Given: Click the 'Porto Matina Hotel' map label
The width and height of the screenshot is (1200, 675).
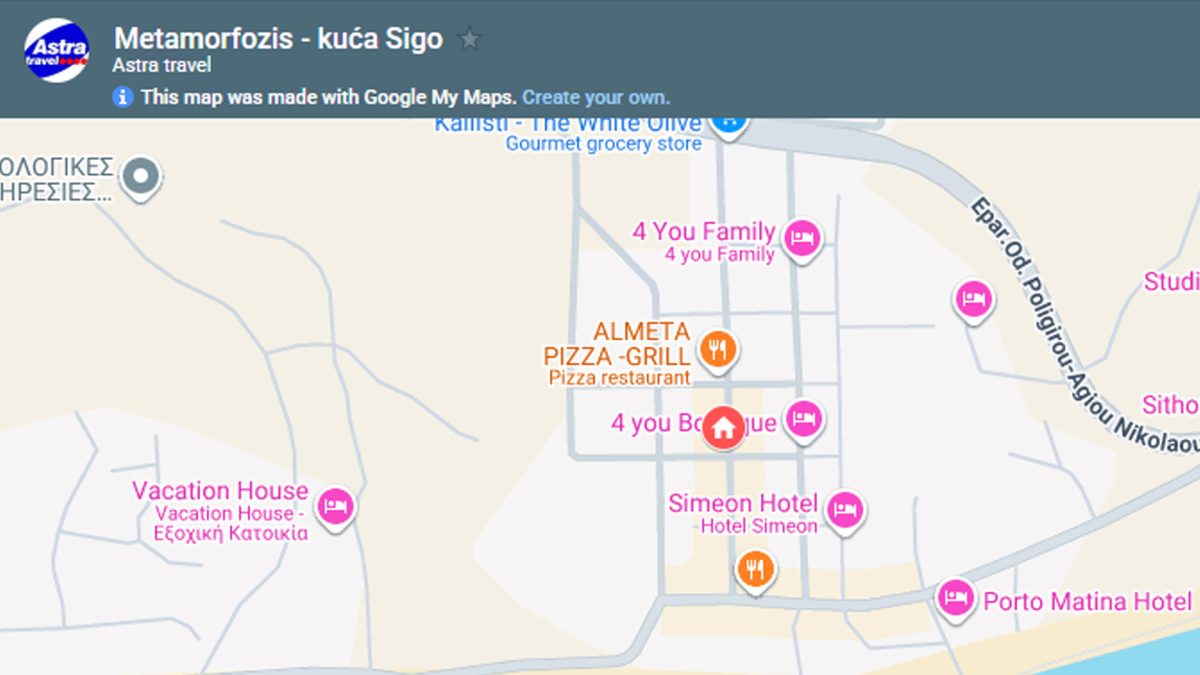Looking at the screenshot, I should pyautogui.click(x=1088, y=601).
